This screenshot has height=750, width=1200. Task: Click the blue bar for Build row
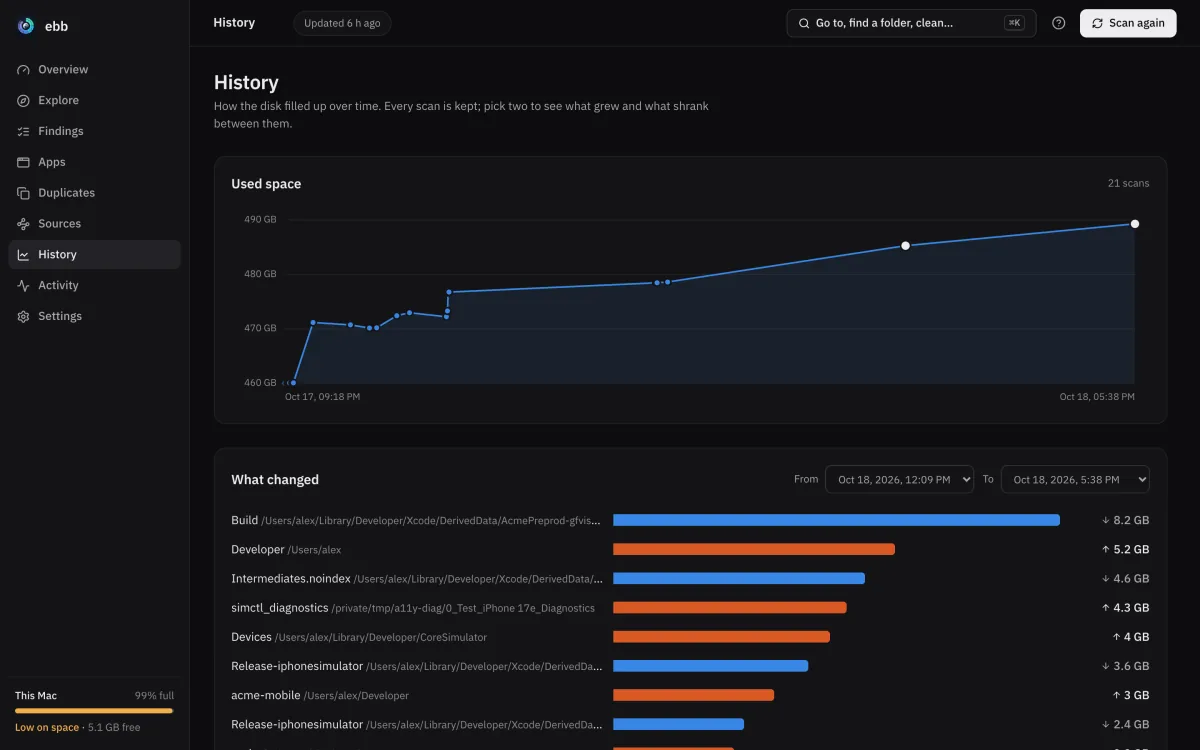(x=836, y=520)
